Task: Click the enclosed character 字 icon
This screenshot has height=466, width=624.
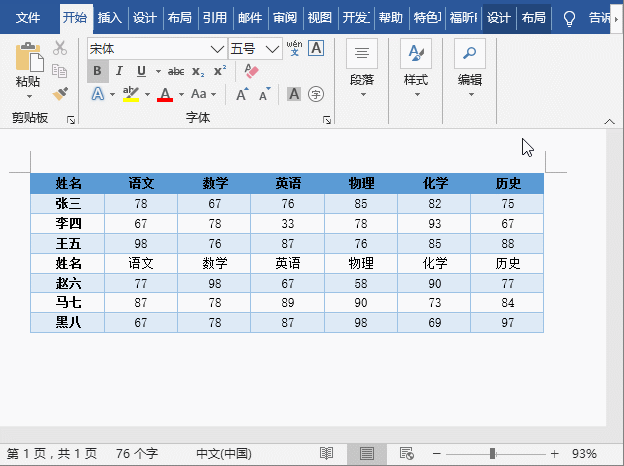Action: 316,94
